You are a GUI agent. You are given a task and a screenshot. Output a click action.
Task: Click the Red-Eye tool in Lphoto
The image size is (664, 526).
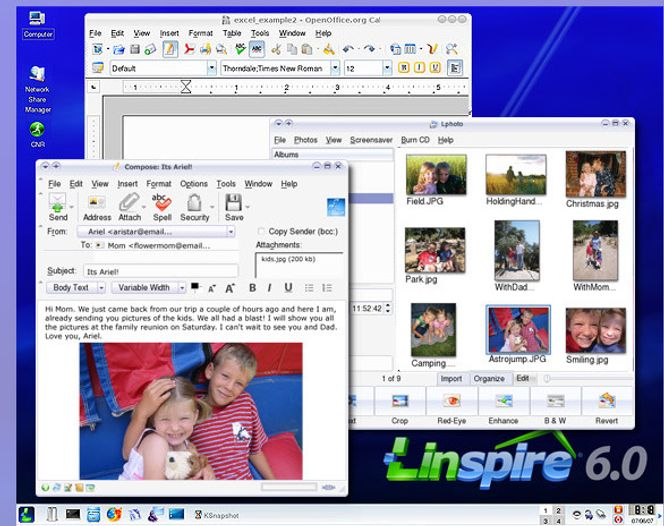(451, 401)
